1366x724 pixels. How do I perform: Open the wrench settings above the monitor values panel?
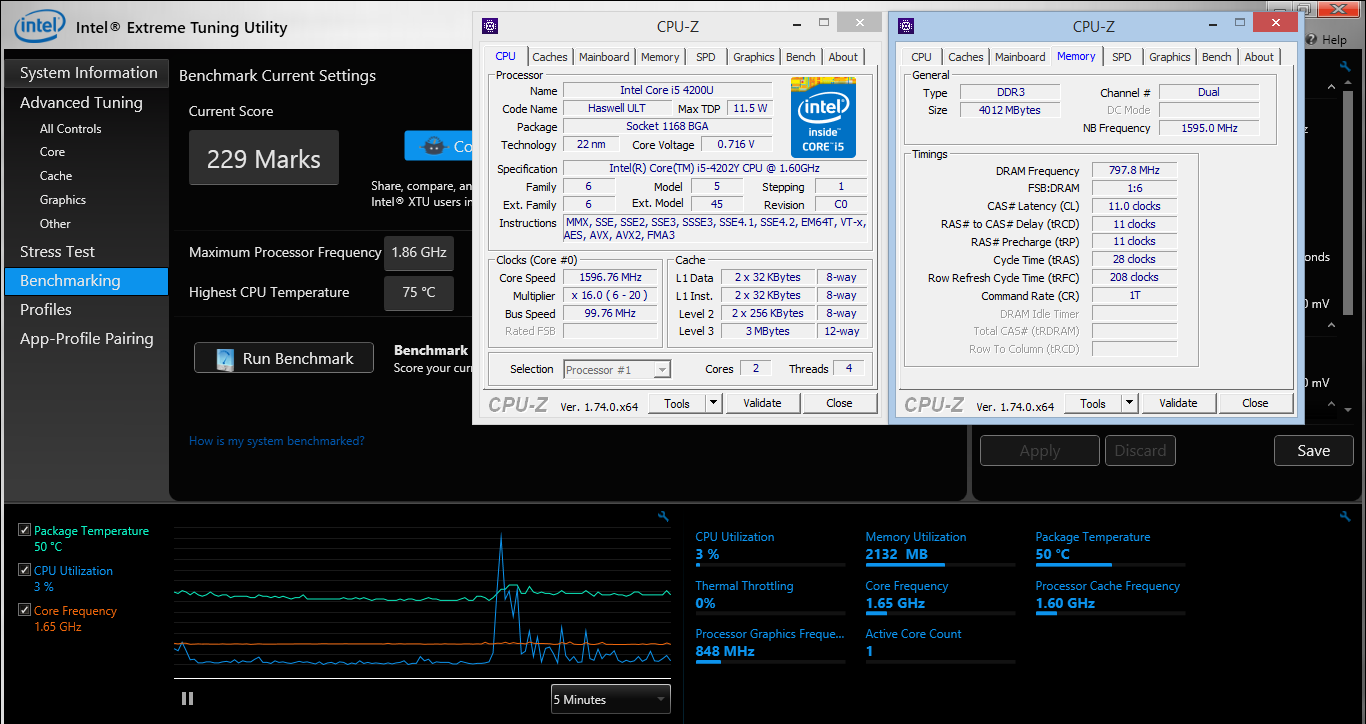coord(1344,516)
